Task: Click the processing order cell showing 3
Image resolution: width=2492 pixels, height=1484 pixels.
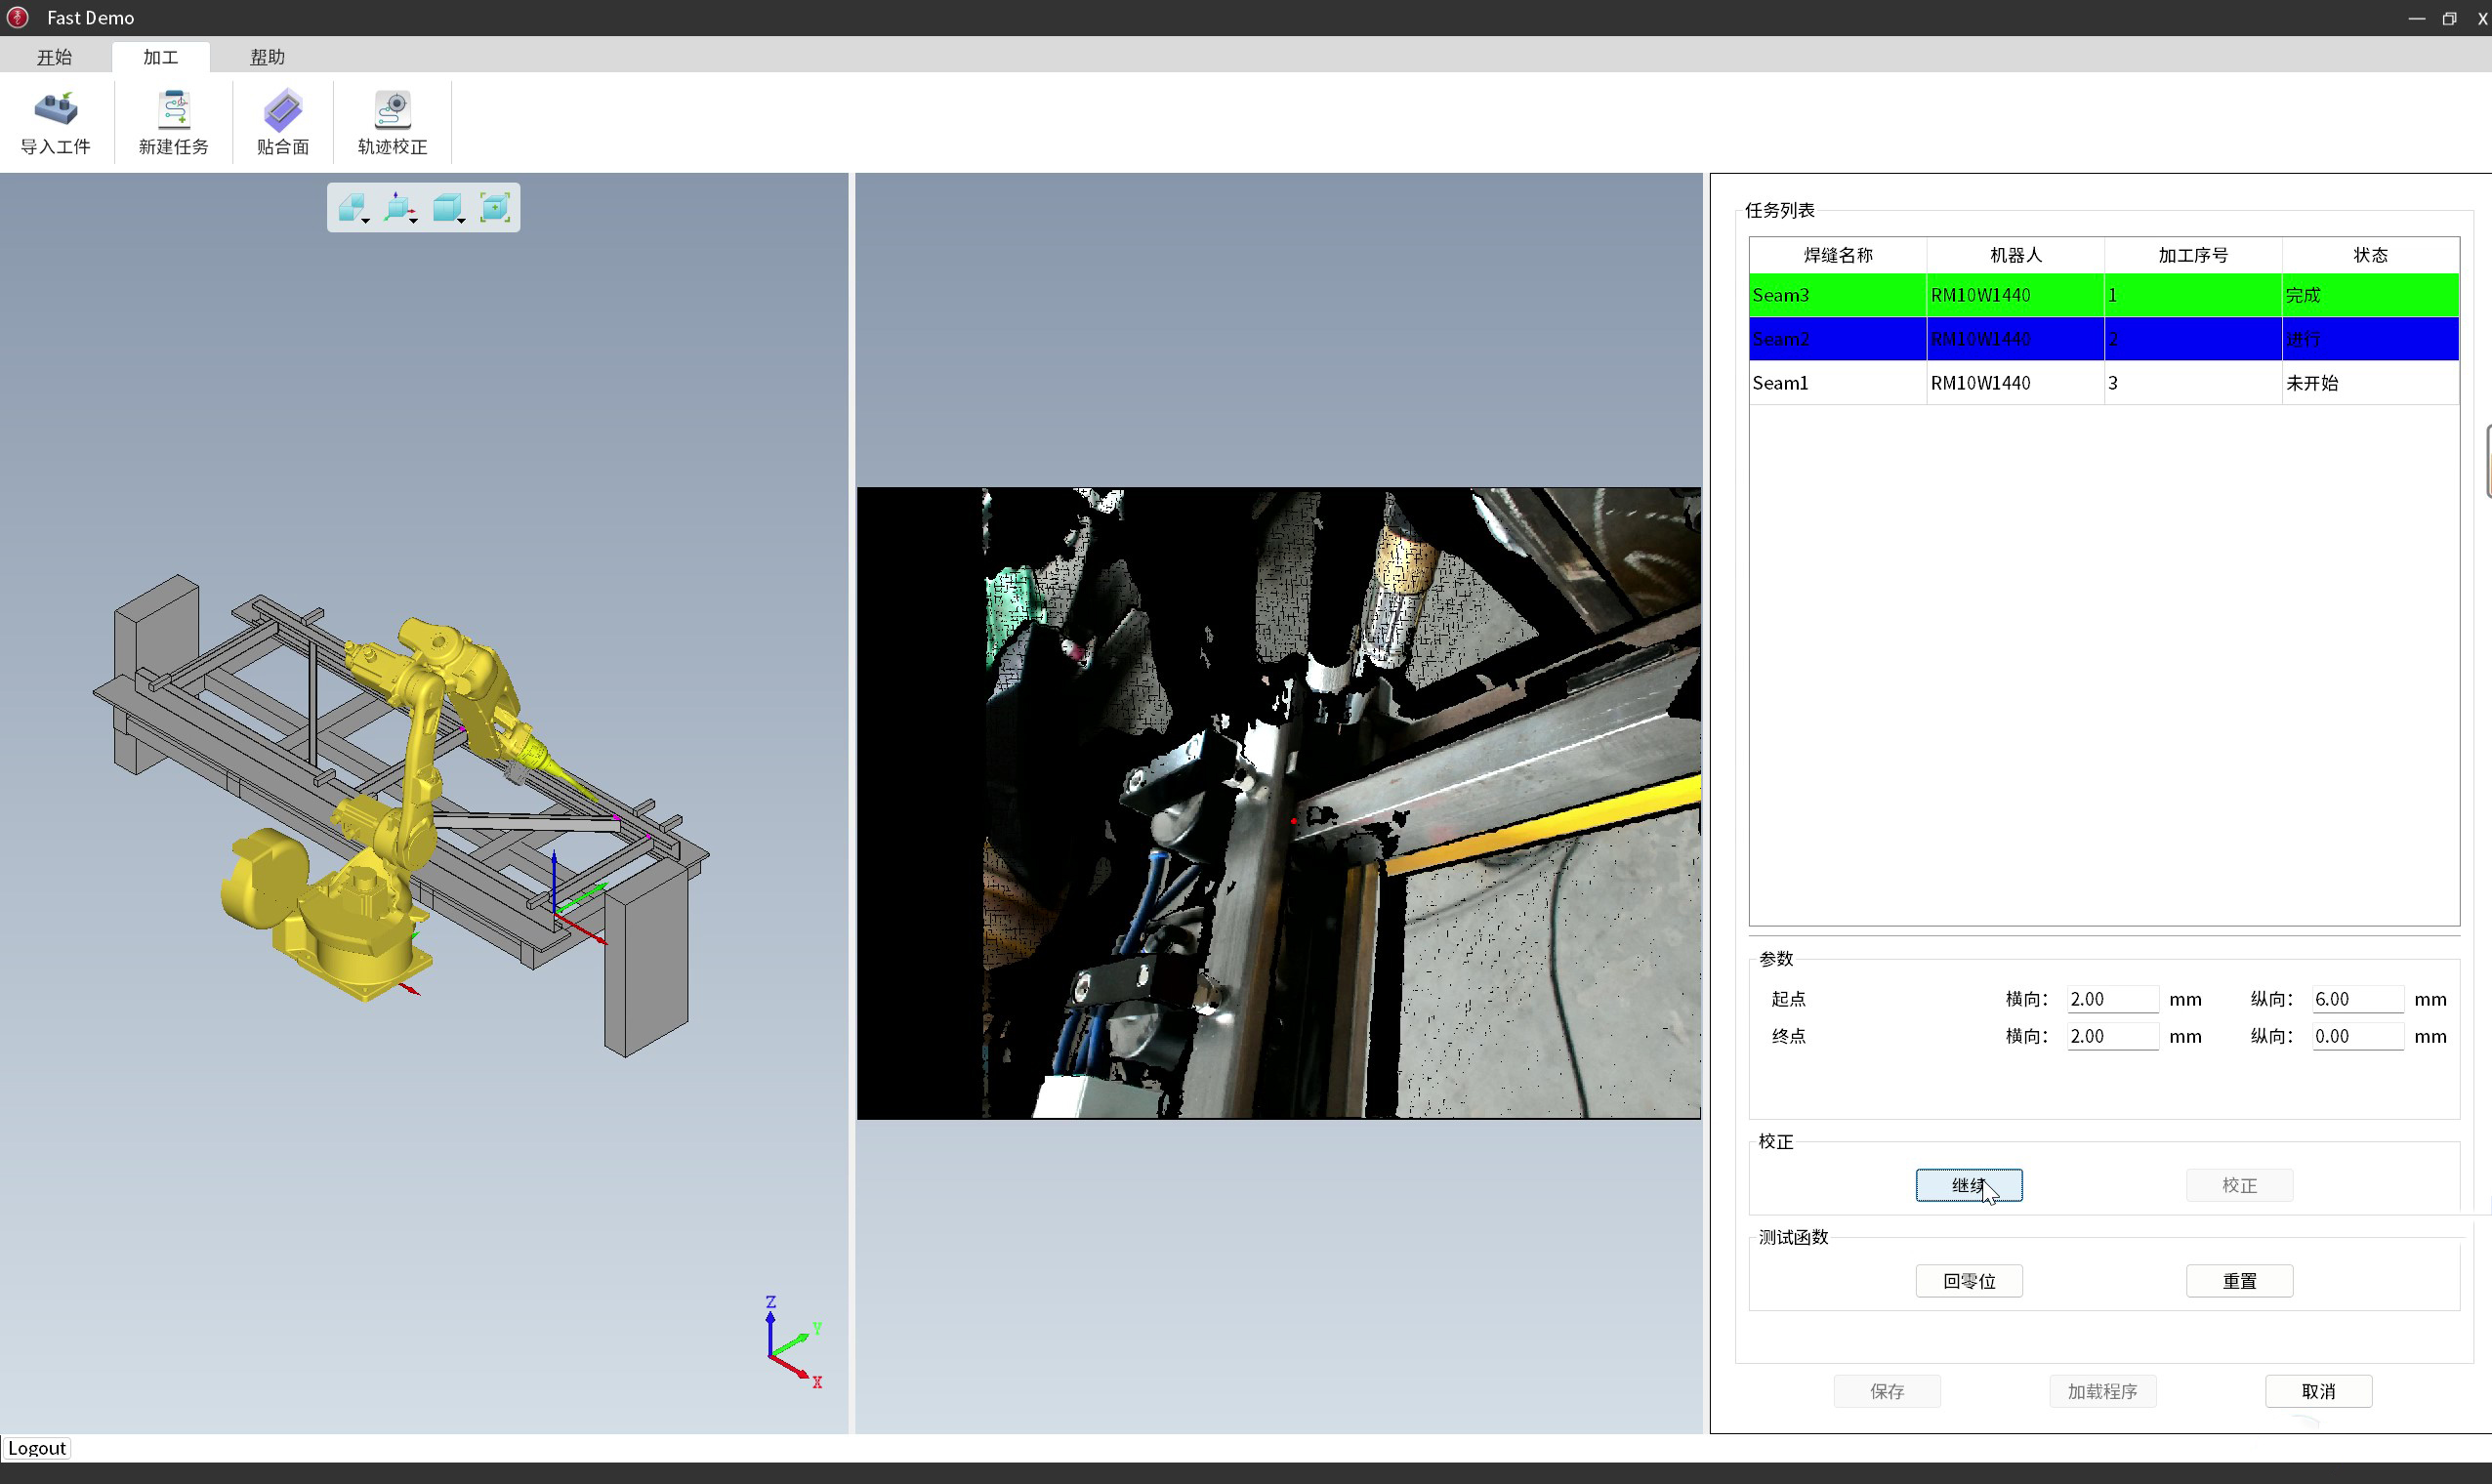Action: [x=2193, y=383]
